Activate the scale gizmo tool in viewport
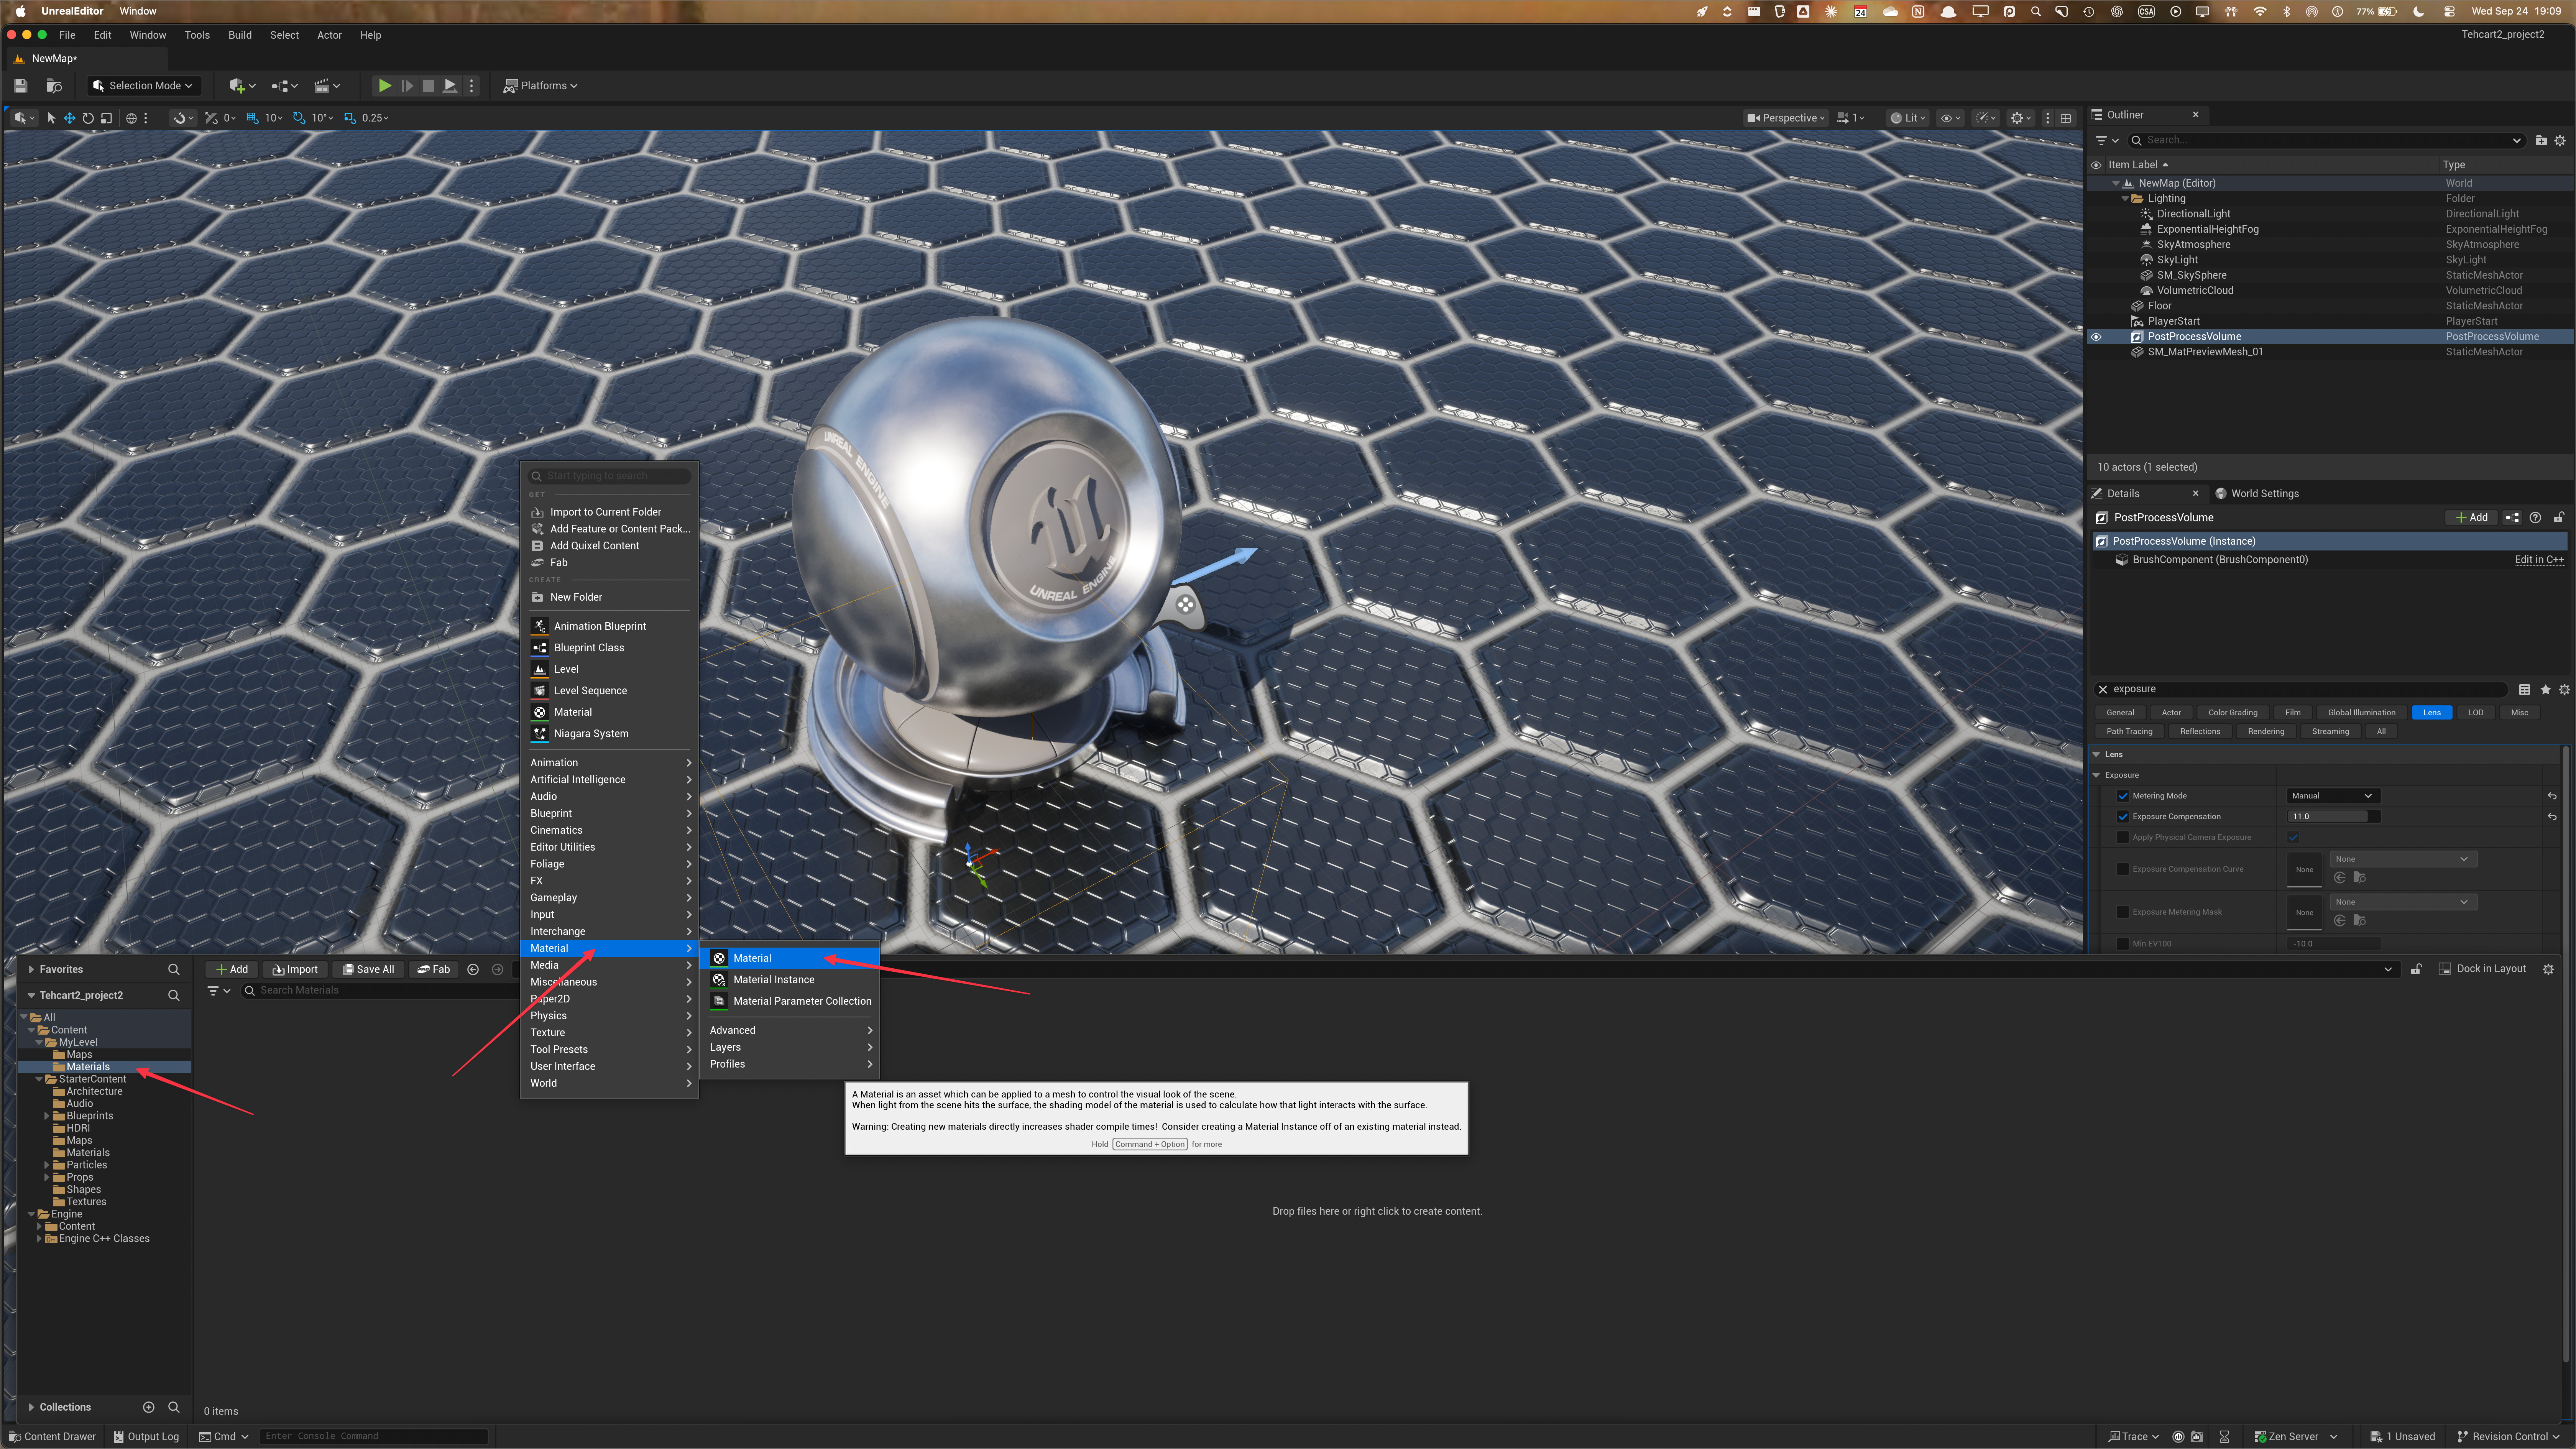Image resolution: width=2576 pixels, height=1449 pixels. [107, 118]
